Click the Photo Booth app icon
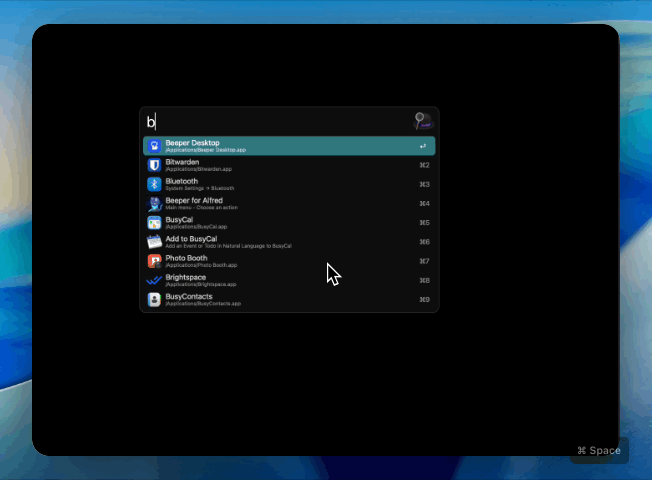Screen dimensions: 652x480 point(154,261)
